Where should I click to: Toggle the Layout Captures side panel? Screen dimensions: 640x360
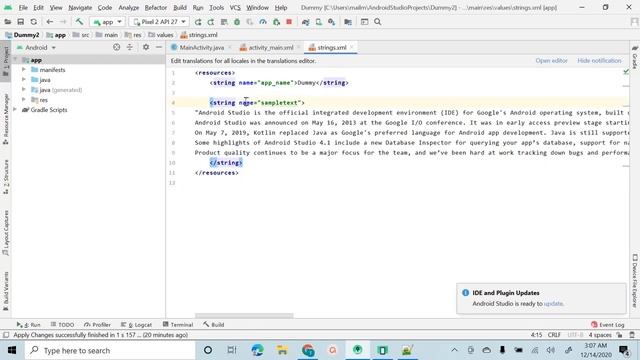click(6, 233)
